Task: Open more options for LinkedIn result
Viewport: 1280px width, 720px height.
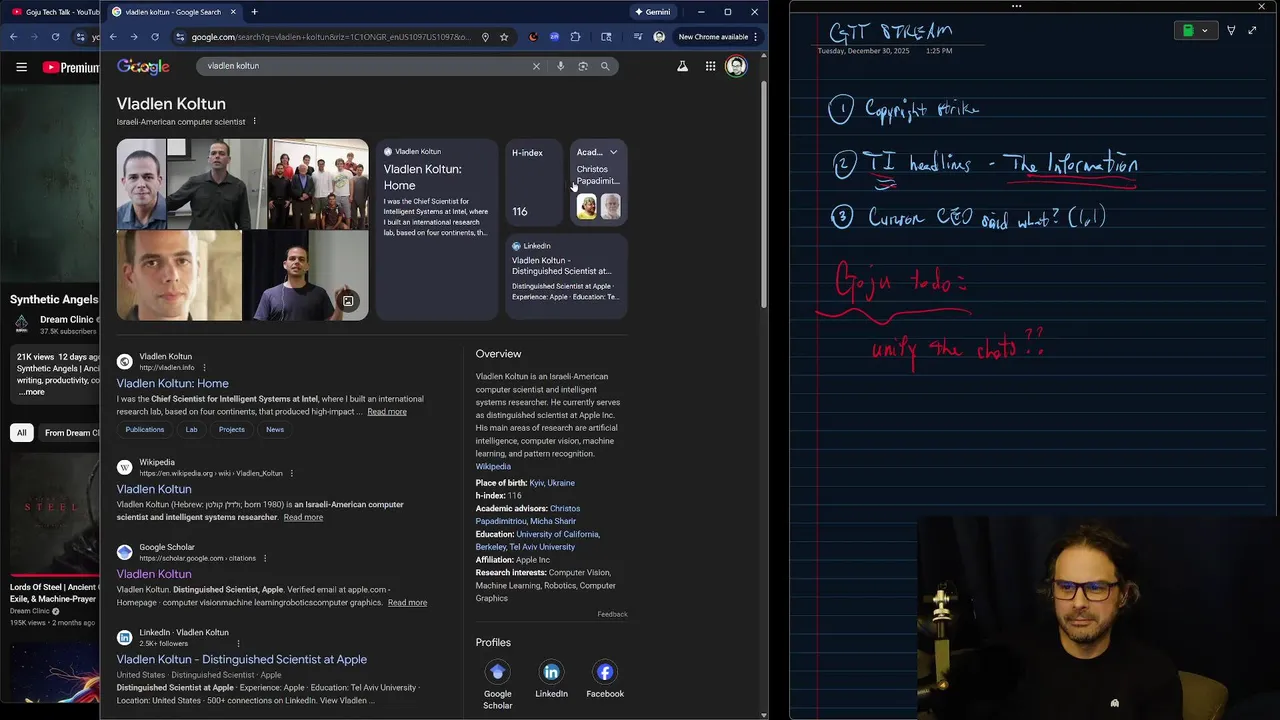Action: pyautogui.click(x=238, y=643)
